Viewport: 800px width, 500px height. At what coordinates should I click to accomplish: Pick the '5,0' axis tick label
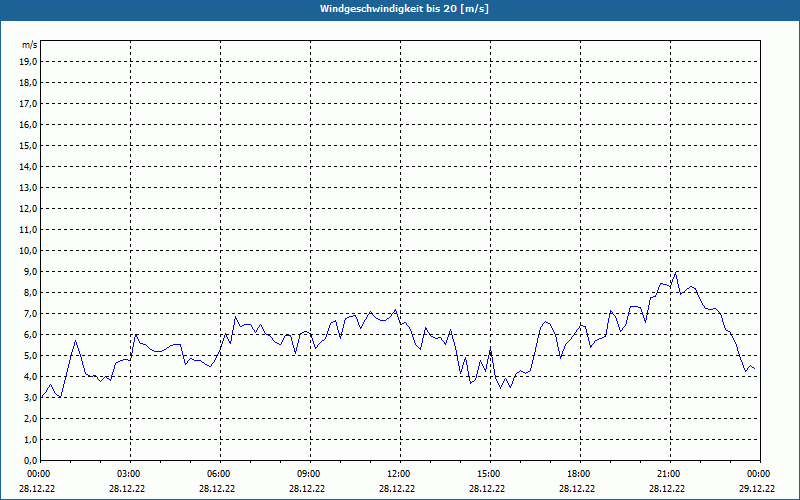[31, 356]
